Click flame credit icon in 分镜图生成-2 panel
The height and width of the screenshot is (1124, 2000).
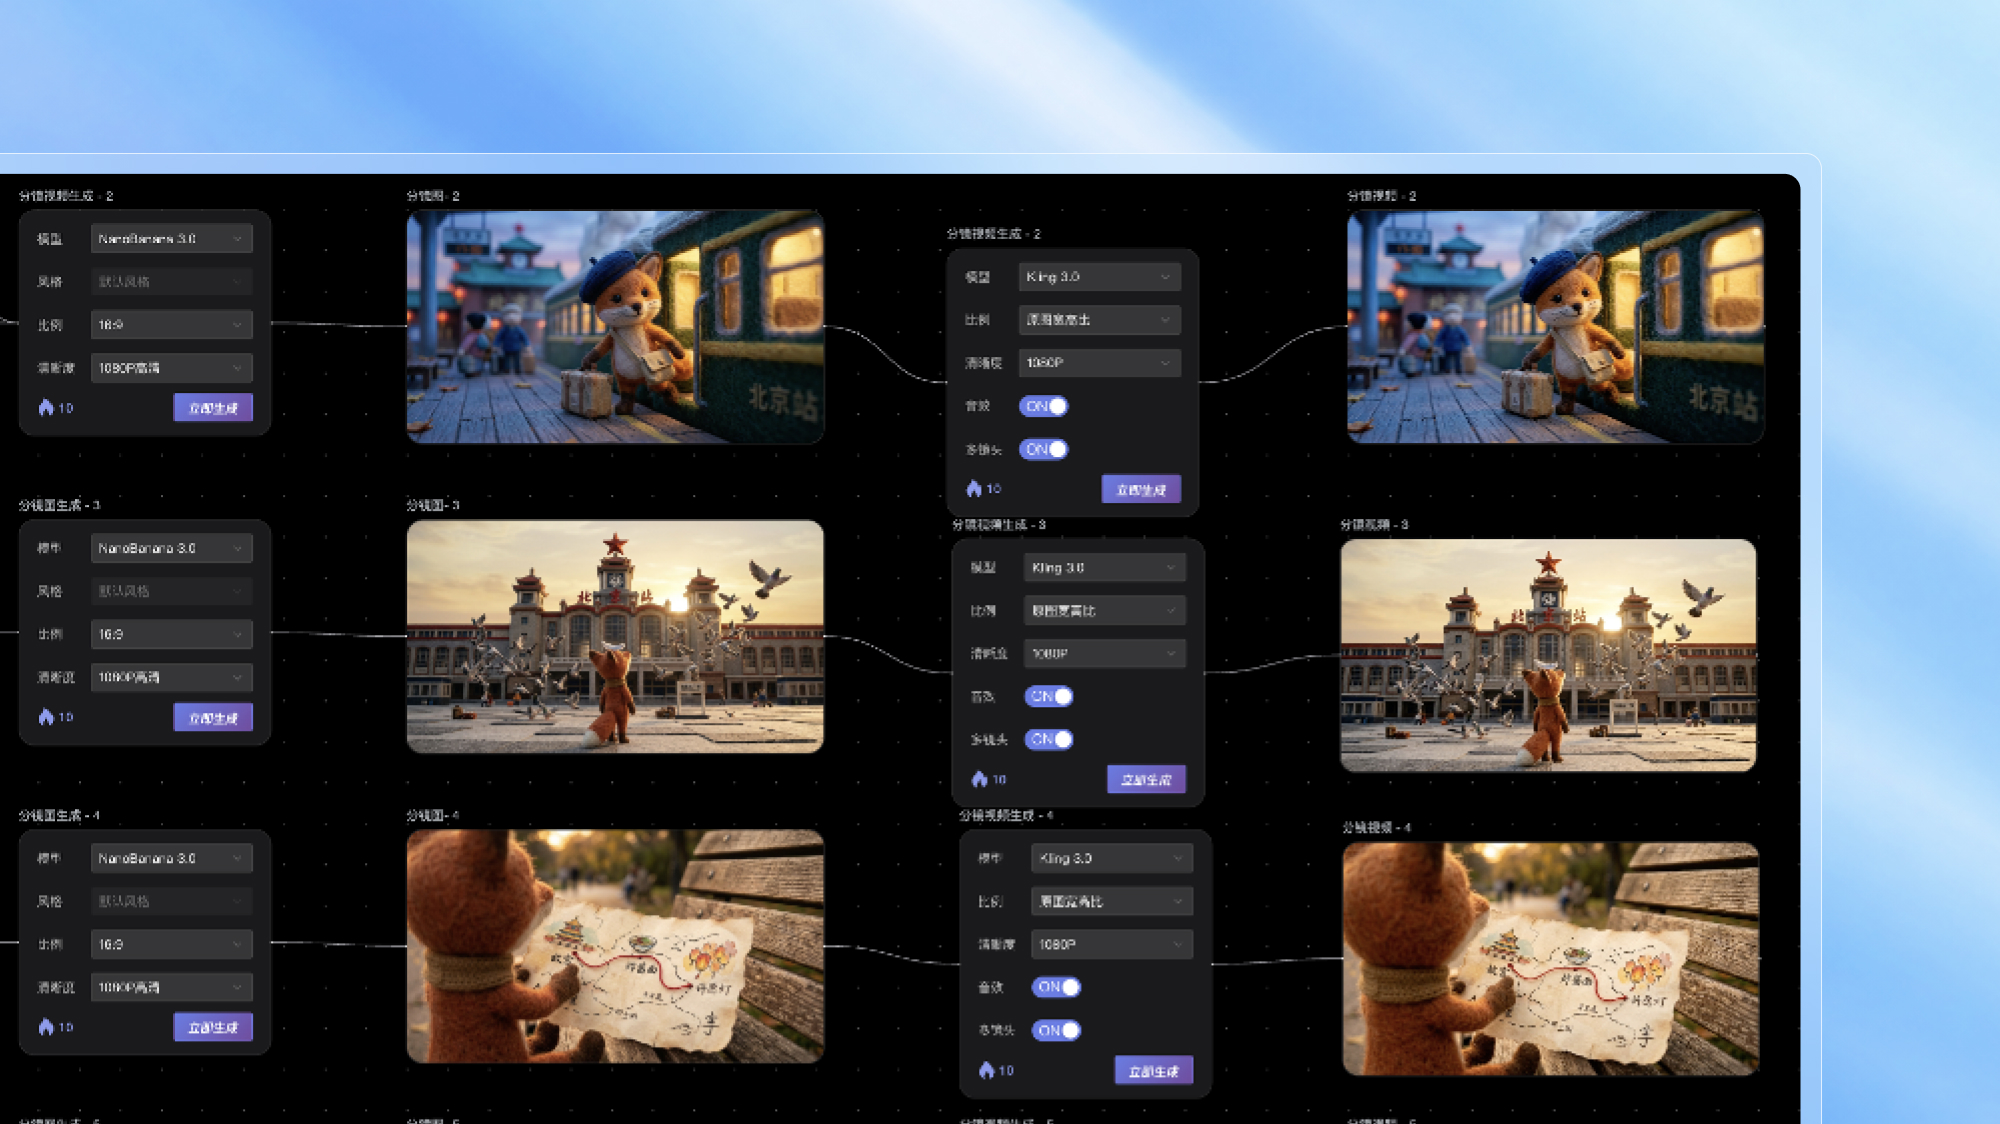(46, 407)
